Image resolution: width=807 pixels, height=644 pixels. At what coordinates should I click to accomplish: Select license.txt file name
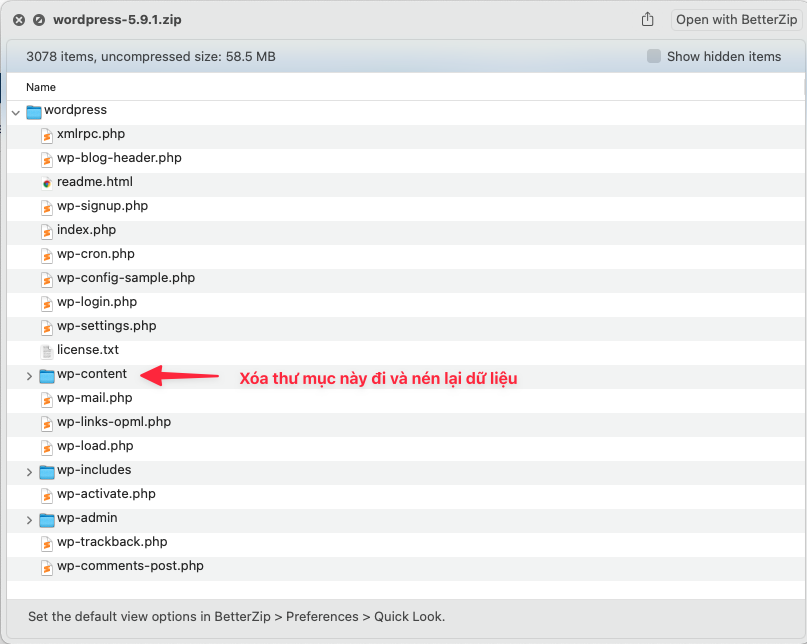click(88, 350)
